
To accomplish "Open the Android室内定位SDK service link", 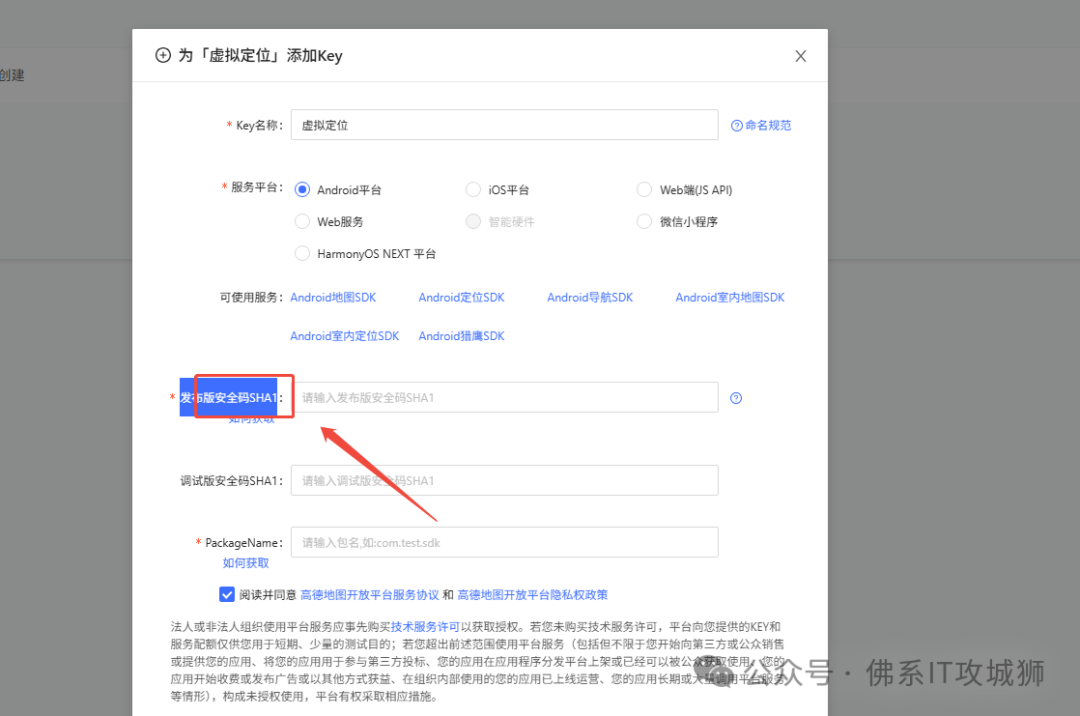I will point(344,335).
